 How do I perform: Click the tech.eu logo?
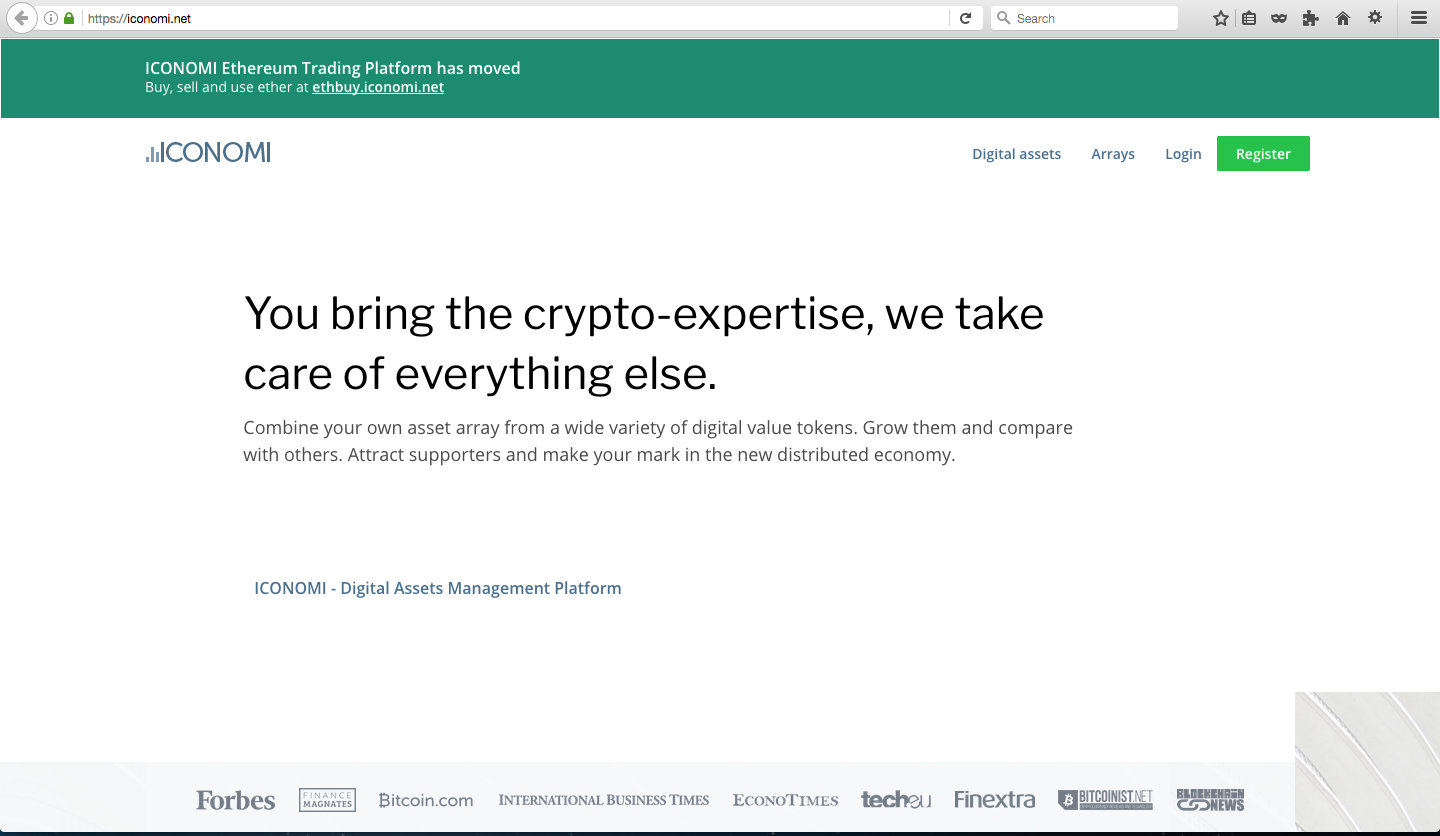(896, 799)
